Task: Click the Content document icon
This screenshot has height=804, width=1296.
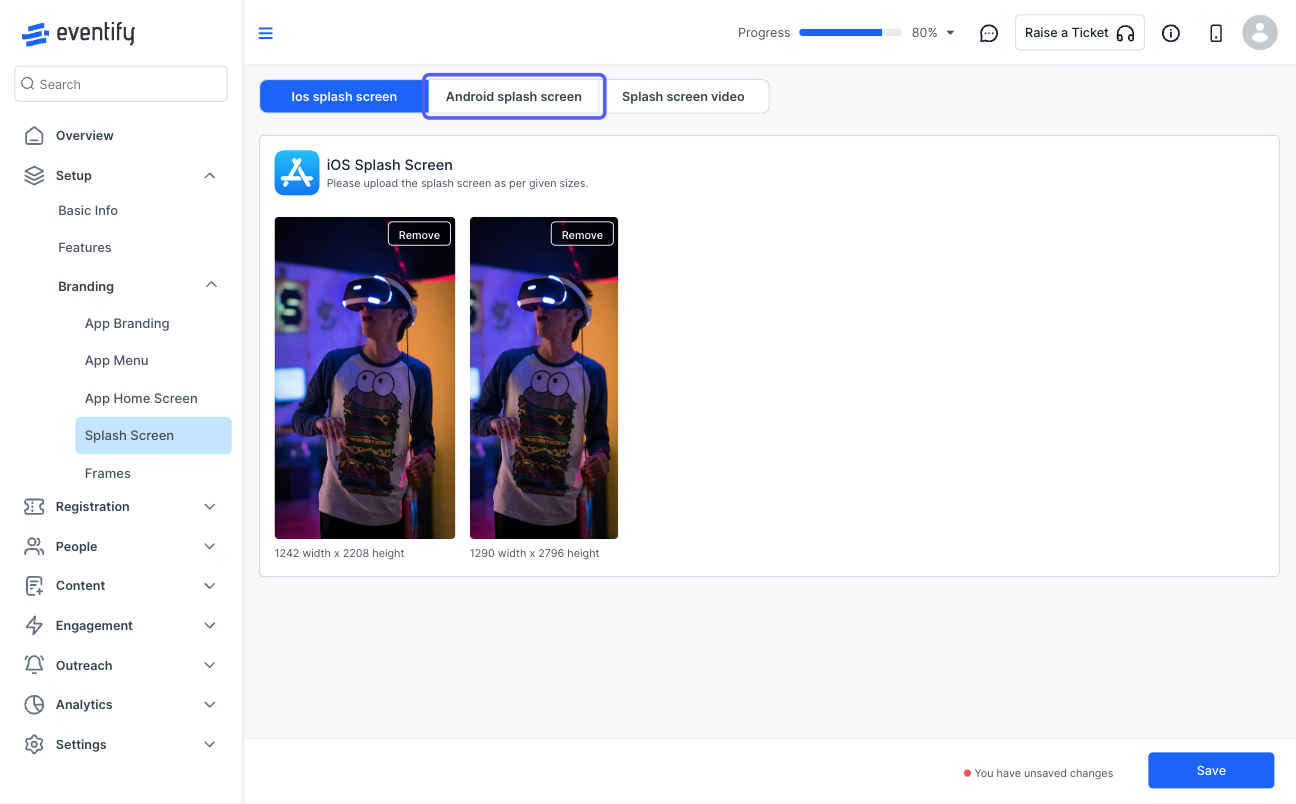Action: click(34, 585)
